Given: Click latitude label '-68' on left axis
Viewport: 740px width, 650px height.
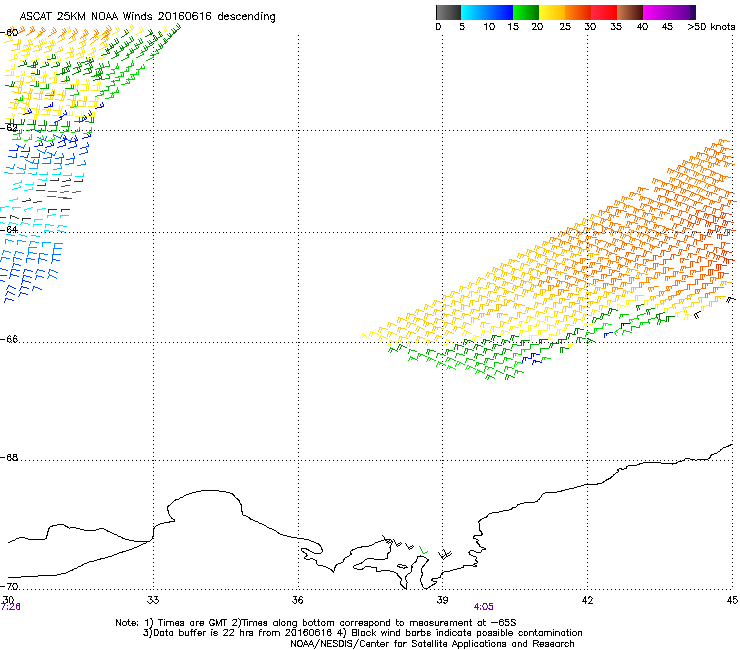Looking at the screenshot, I should point(9,457).
